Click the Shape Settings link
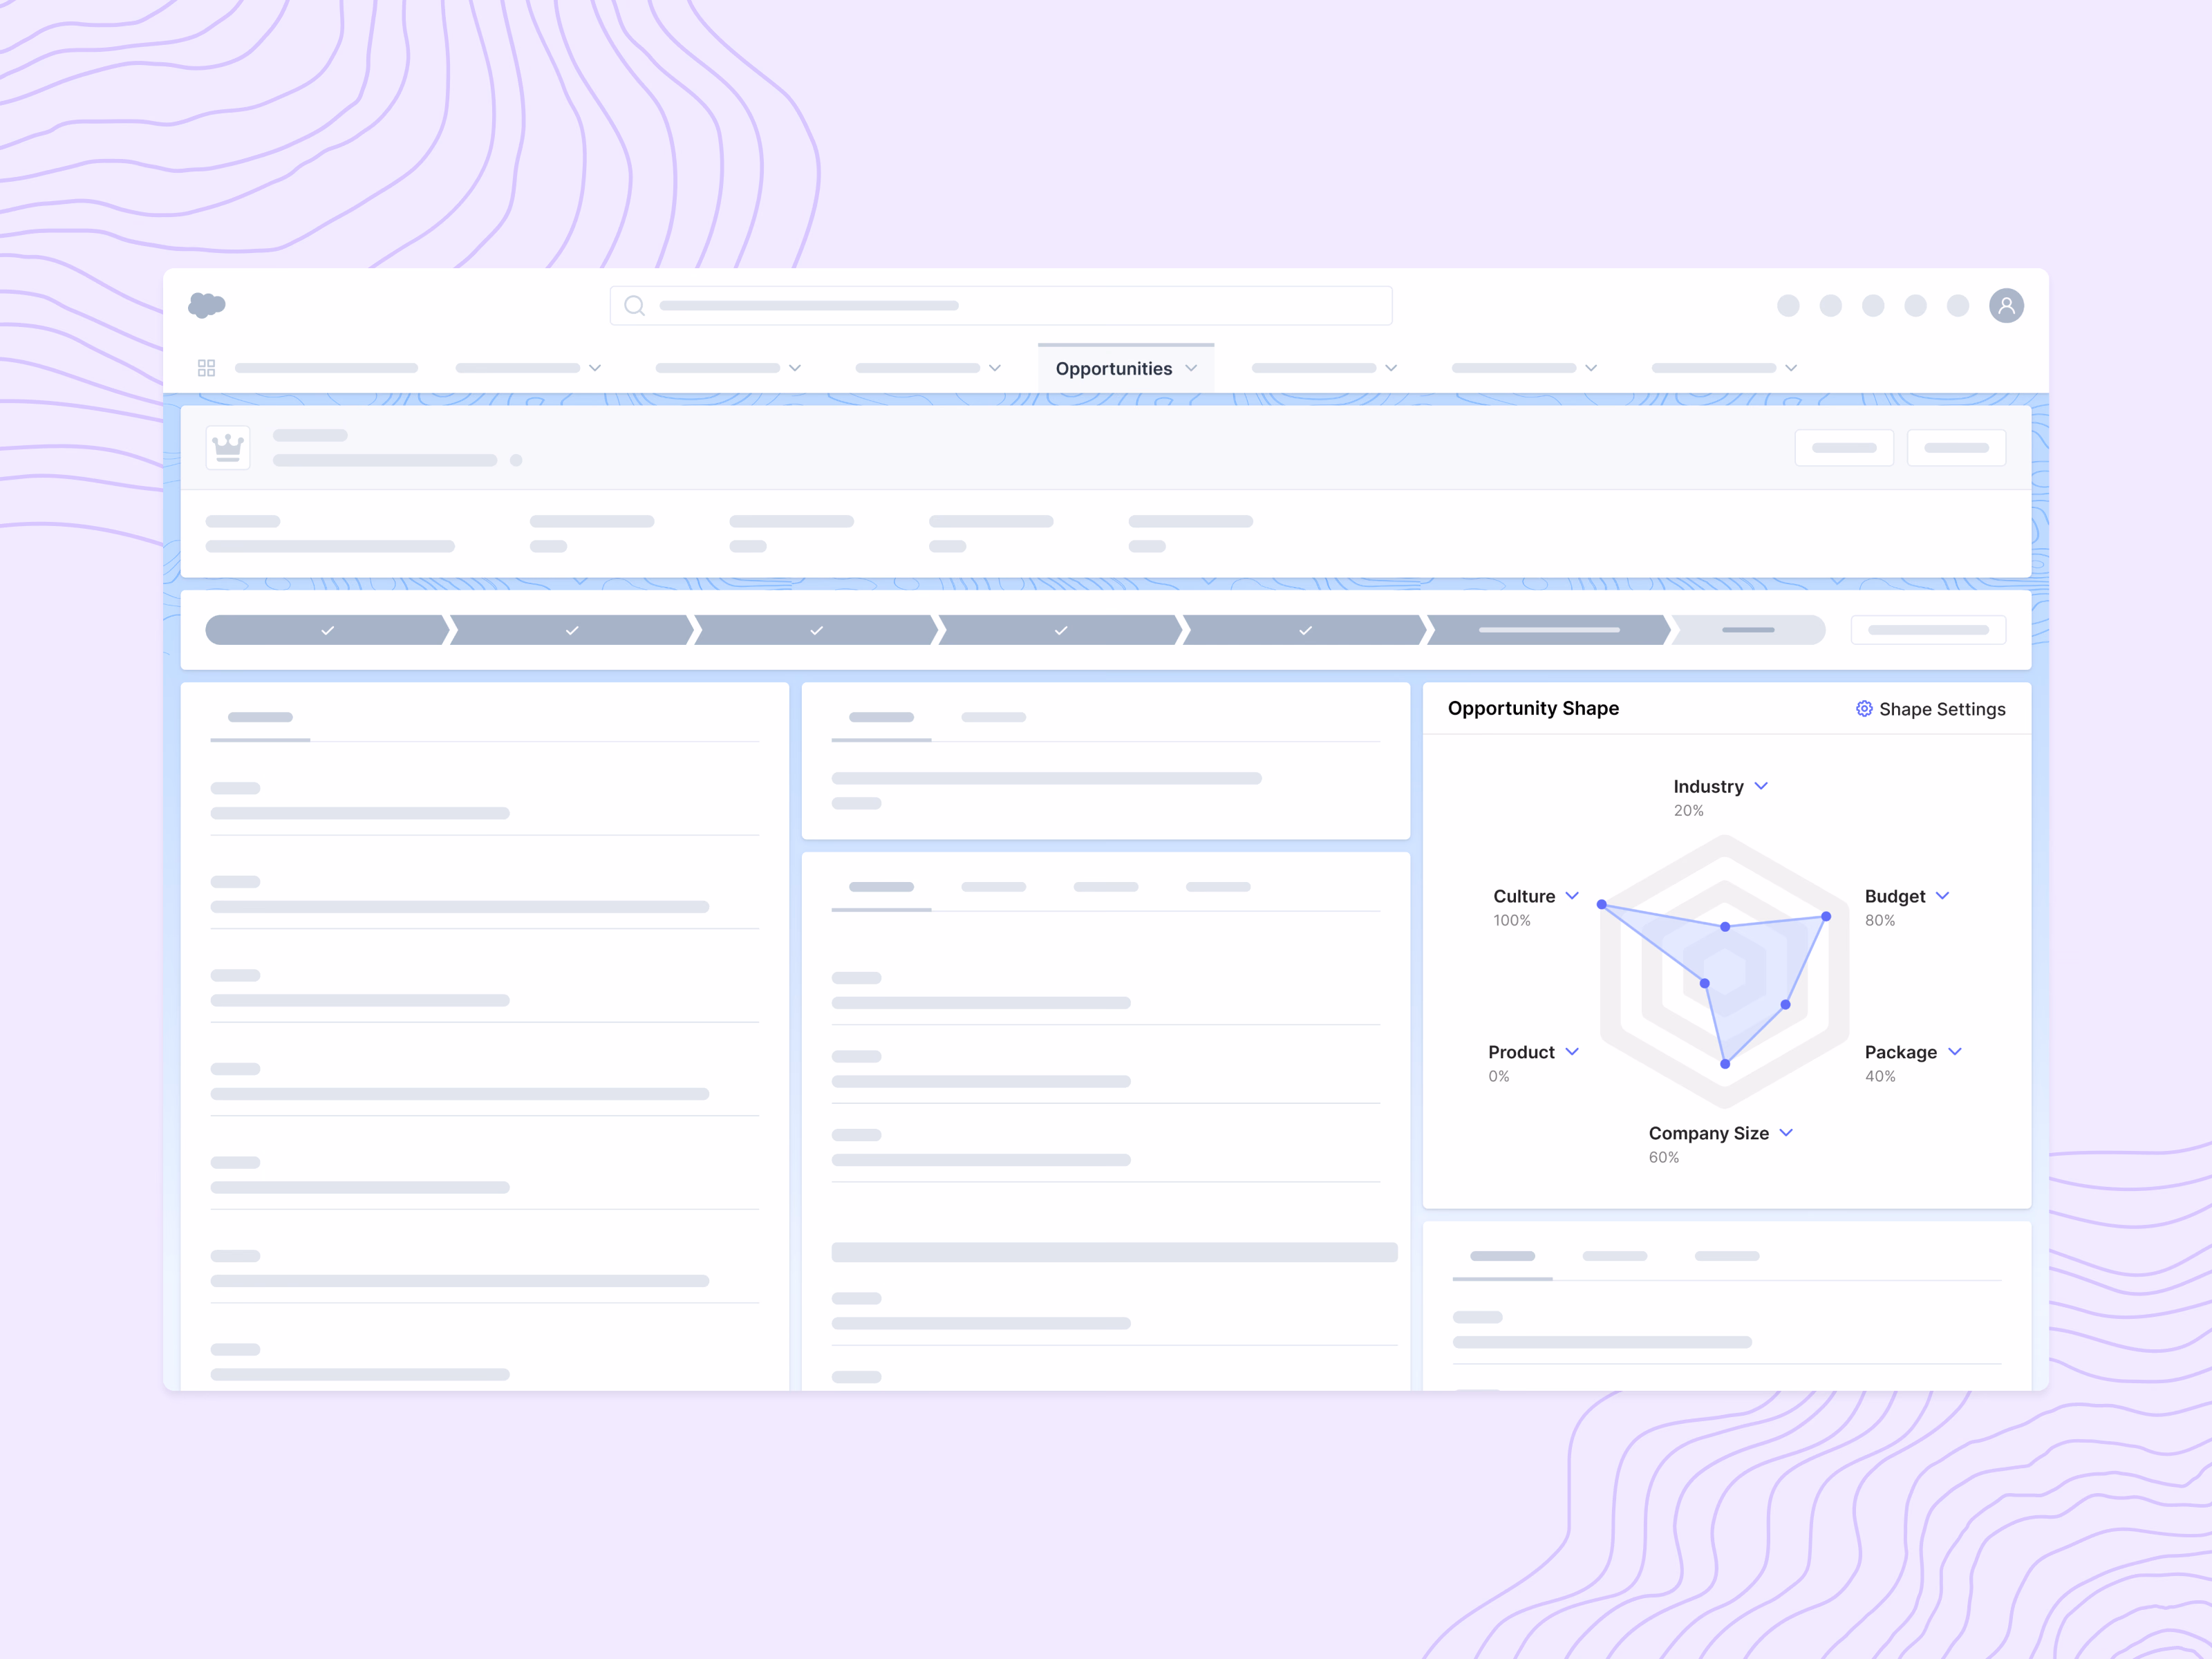2212x1659 pixels. coord(1931,709)
